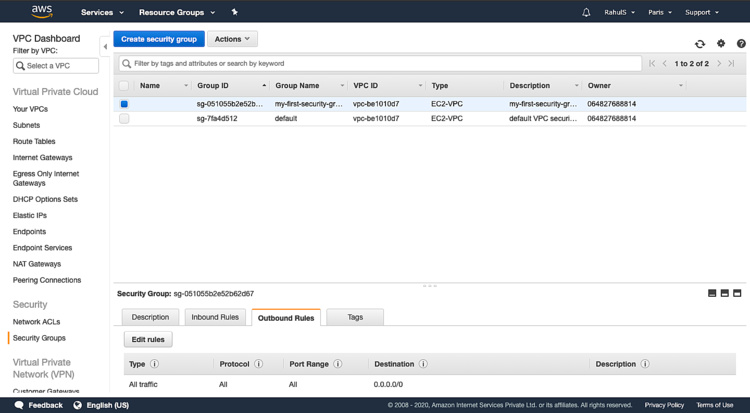Click info icon next to Destination
750x413 pixels.
click(424, 364)
